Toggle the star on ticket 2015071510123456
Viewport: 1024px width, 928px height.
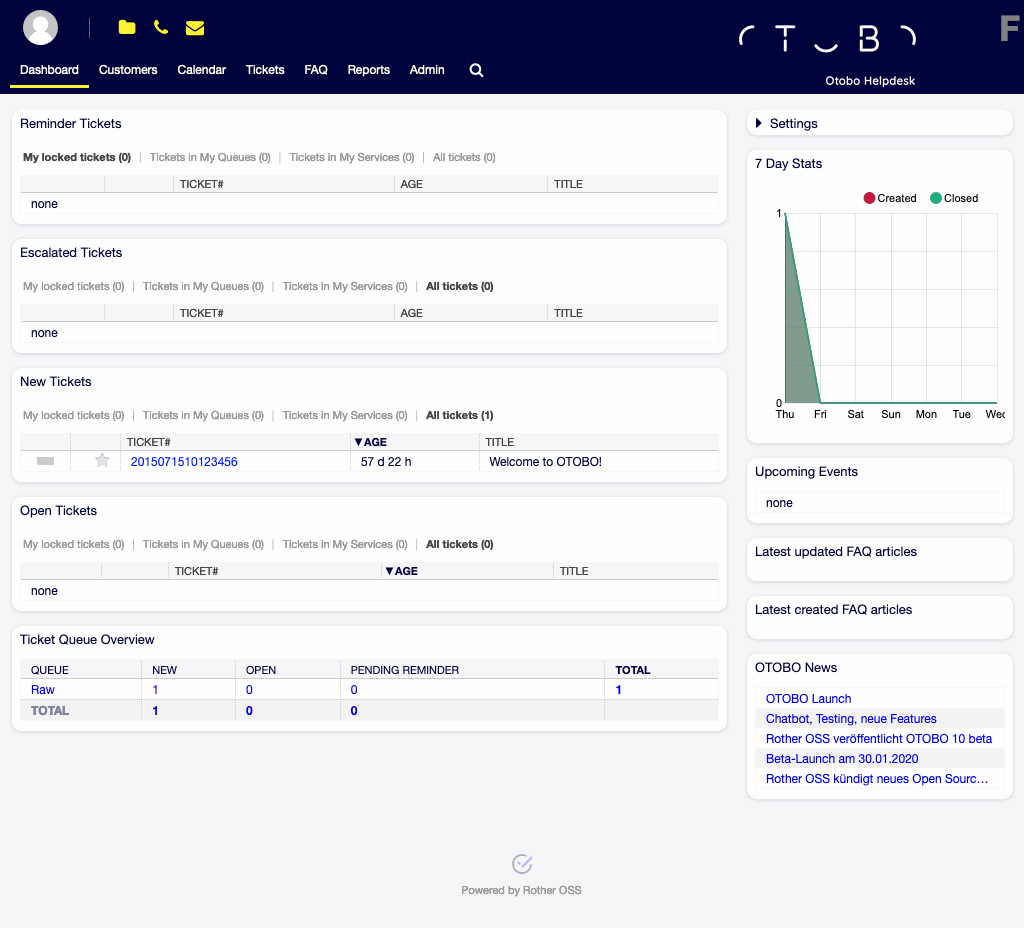click(102, 461)
